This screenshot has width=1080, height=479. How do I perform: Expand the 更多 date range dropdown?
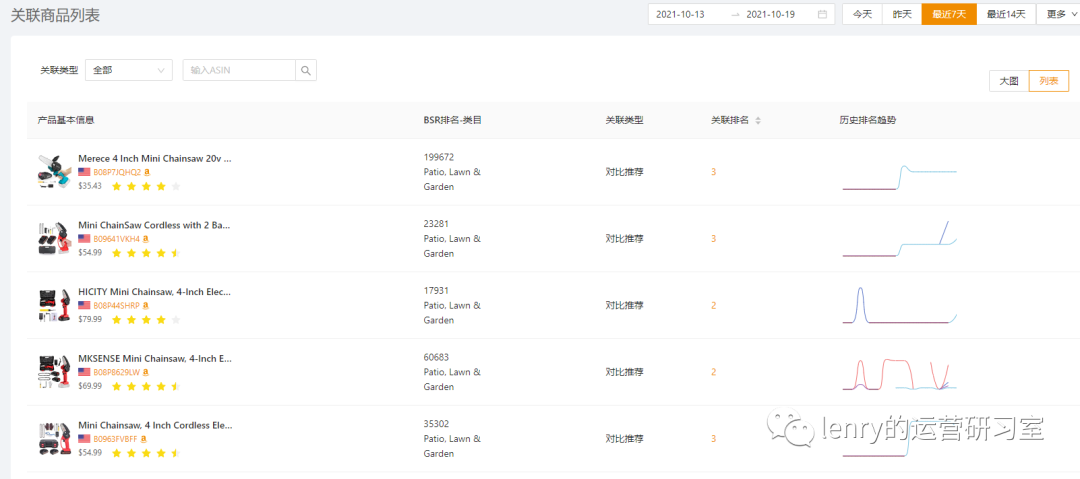click(1061, 14)
